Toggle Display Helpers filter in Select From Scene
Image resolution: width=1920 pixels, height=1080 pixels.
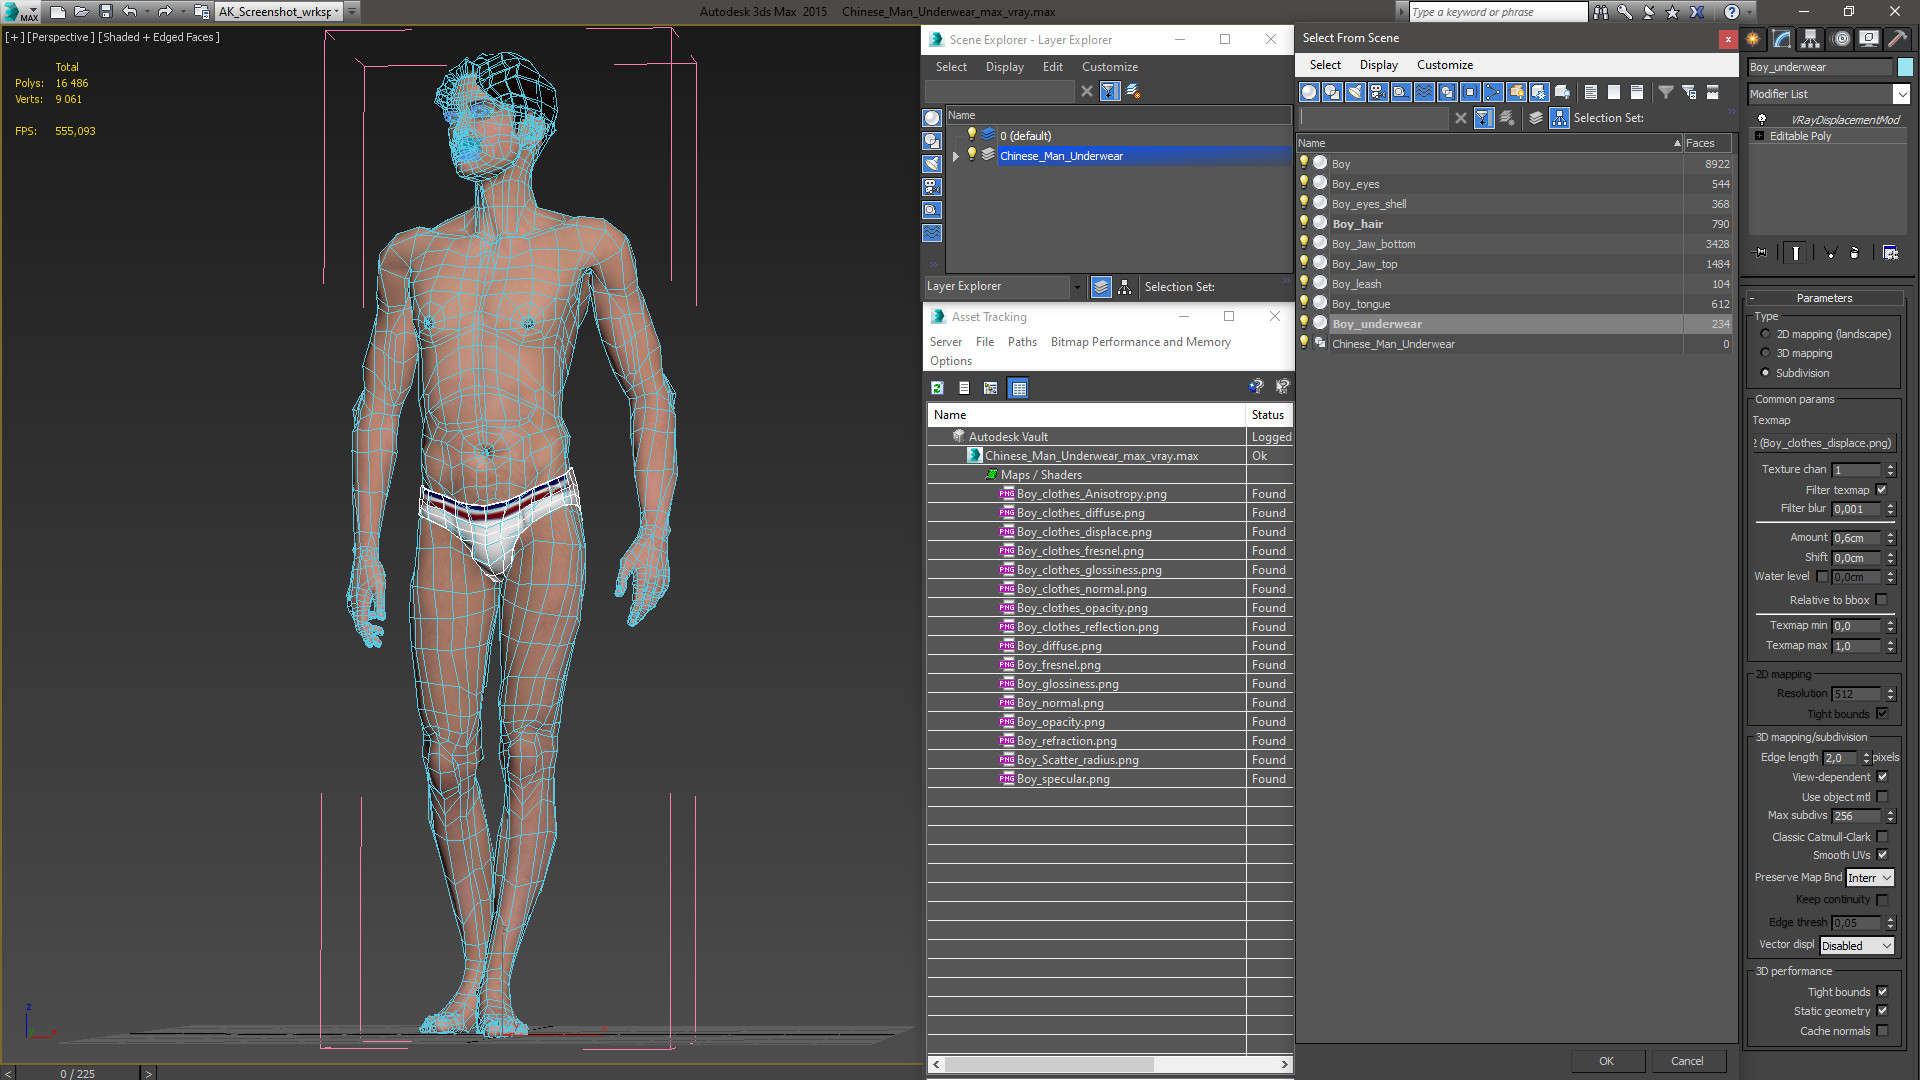pos(1401,92)
